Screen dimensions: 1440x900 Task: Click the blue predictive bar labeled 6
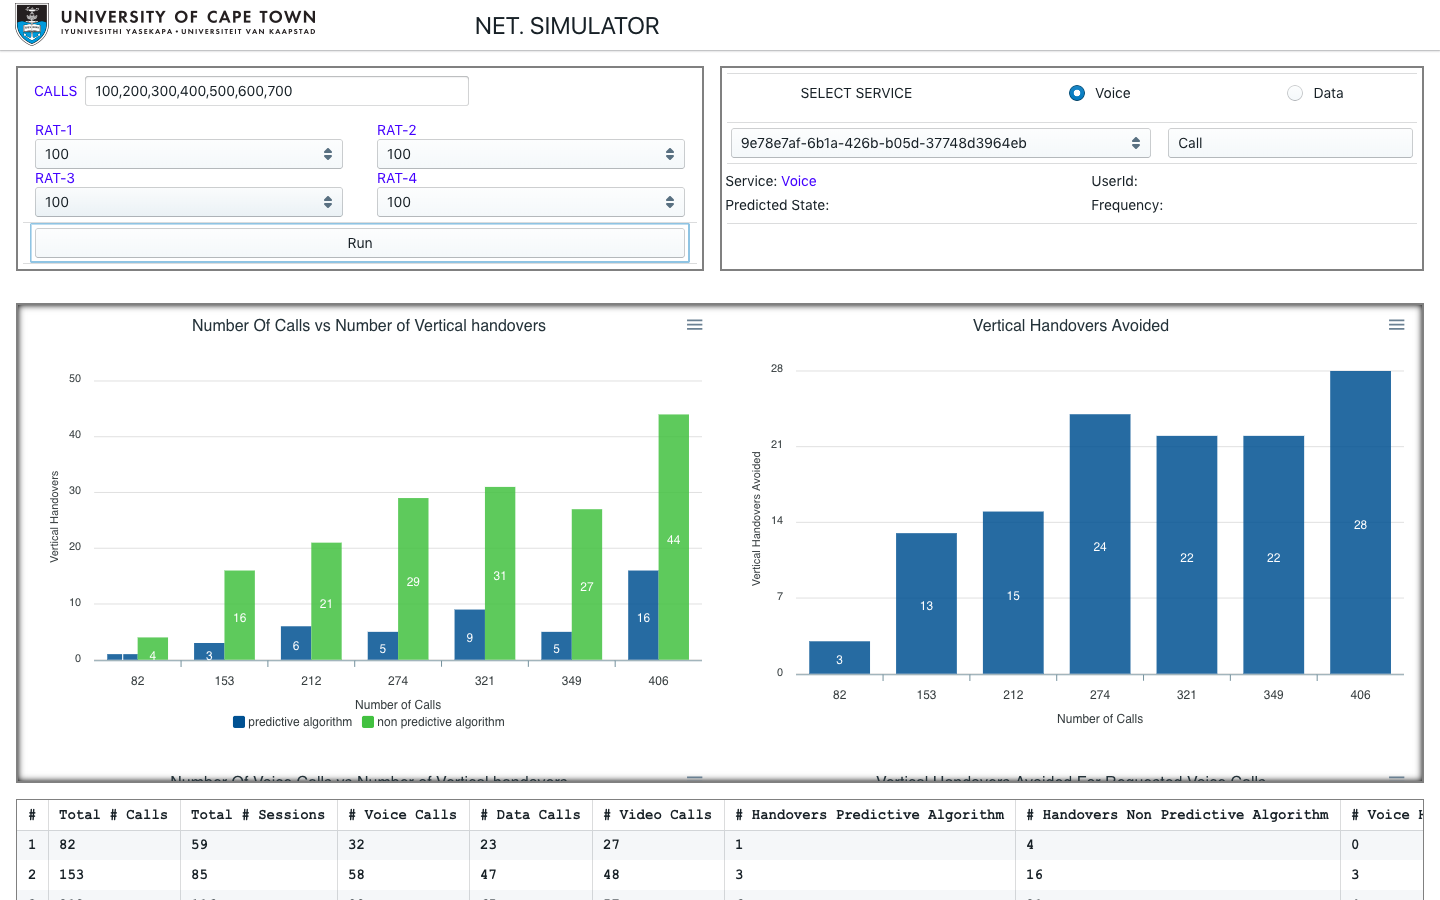296,643
